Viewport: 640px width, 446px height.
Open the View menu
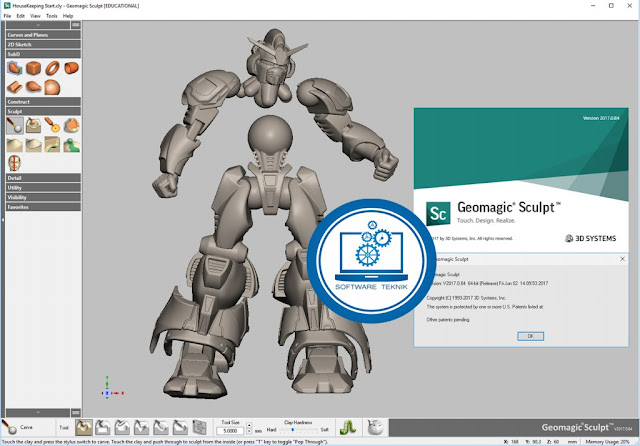coord(35,16)
